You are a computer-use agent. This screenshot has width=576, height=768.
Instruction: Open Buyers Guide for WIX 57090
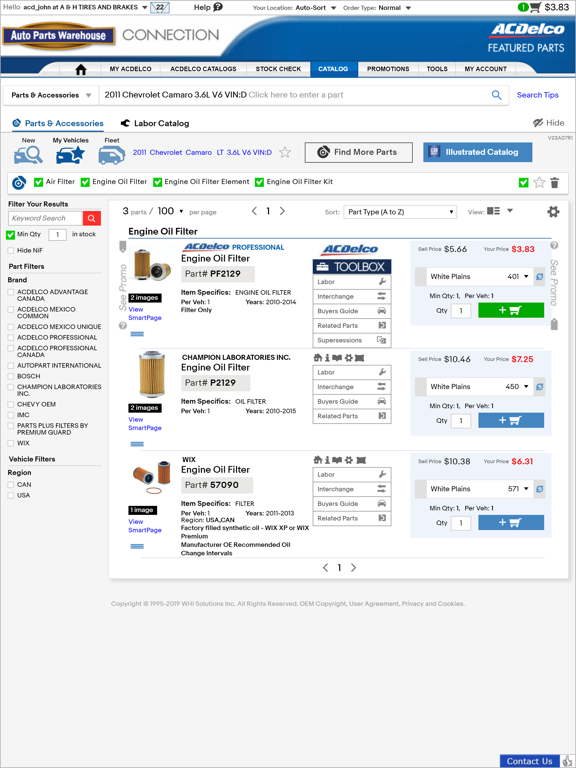click(x=352, y=504)
